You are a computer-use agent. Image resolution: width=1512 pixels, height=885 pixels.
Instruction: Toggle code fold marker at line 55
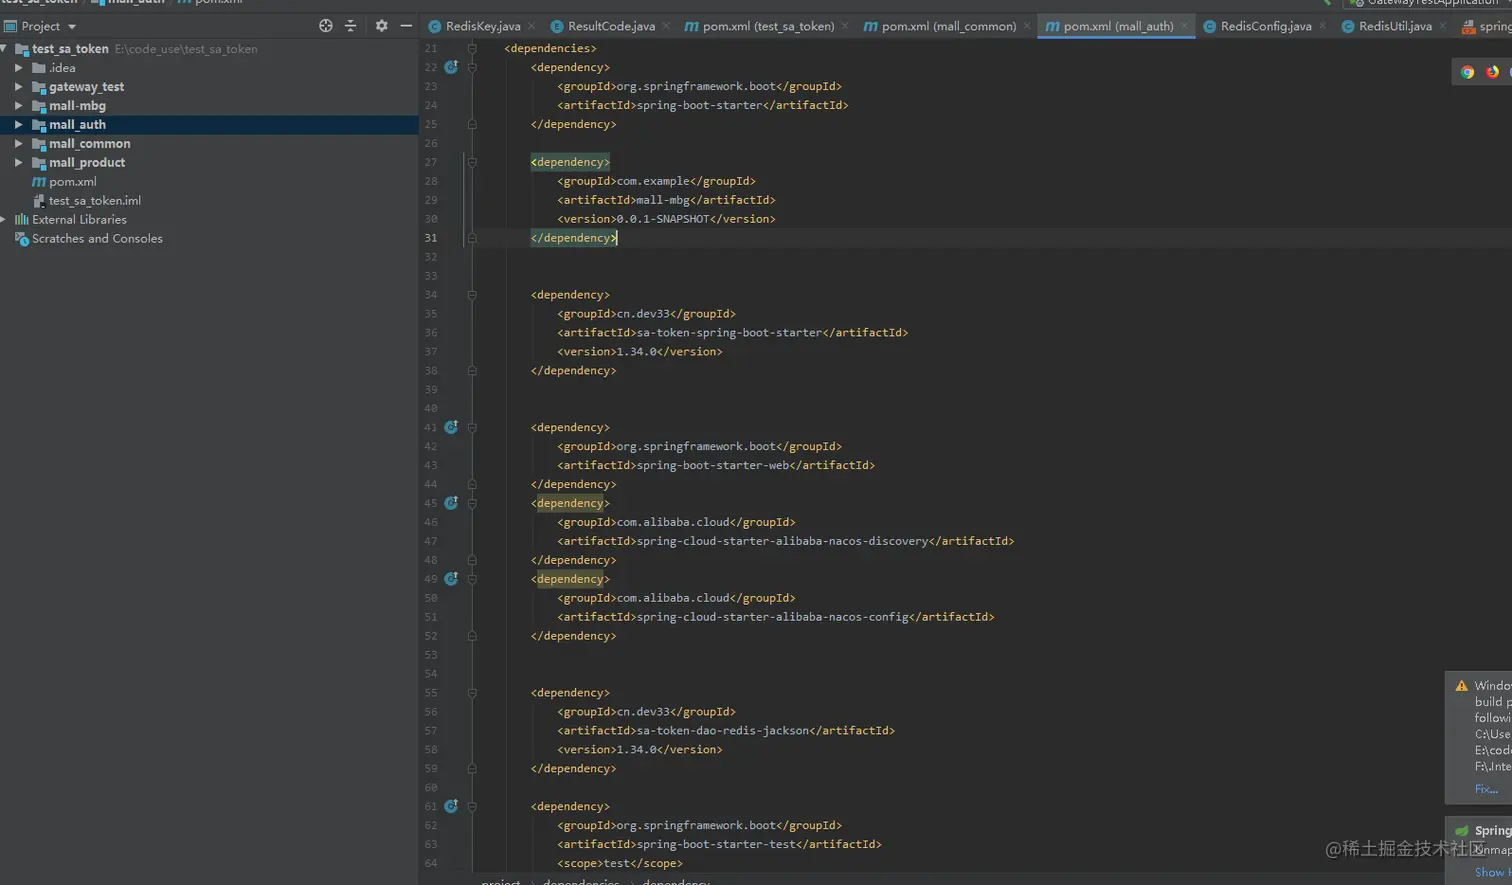[472, 693]
